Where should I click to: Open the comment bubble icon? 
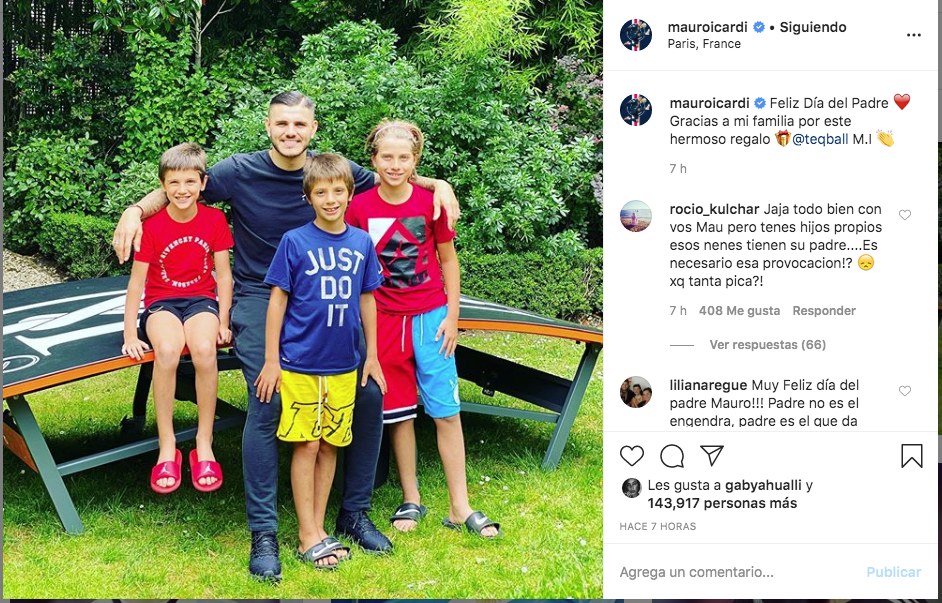click(672, 456)
